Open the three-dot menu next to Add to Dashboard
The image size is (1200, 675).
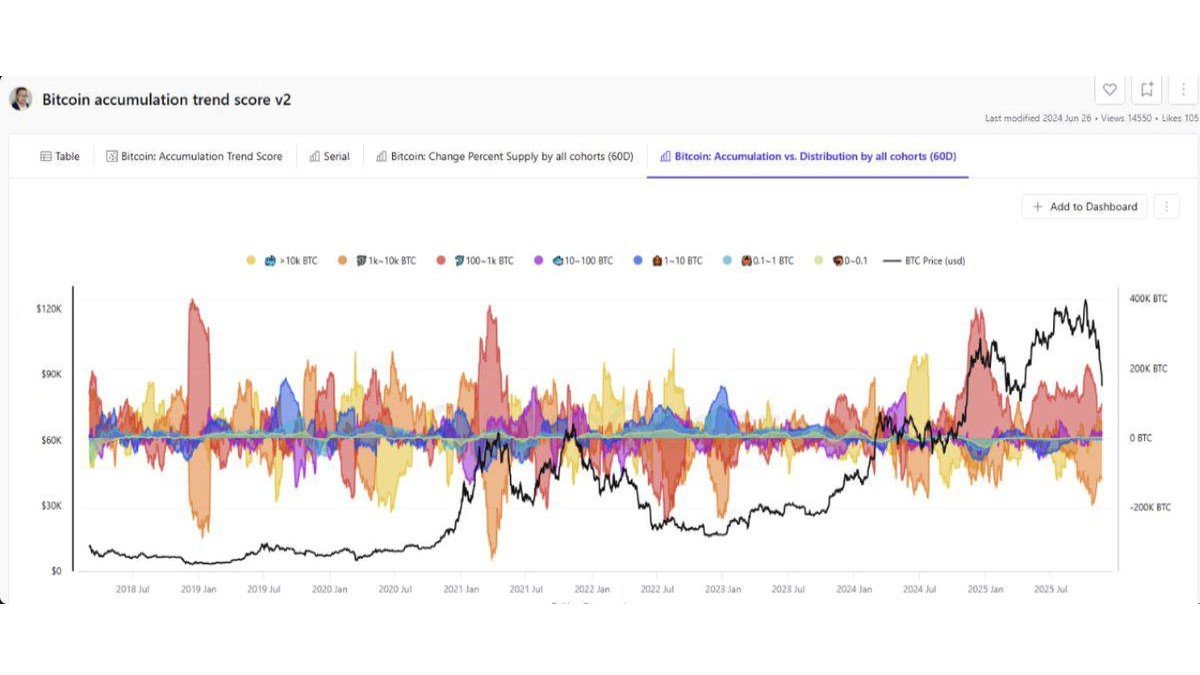(1166, 206)
